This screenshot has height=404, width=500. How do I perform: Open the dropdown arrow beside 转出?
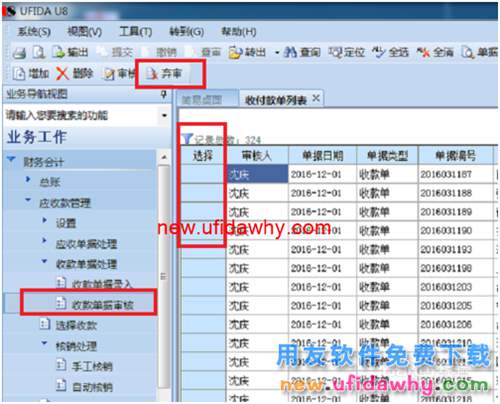[x=276, y=53]
